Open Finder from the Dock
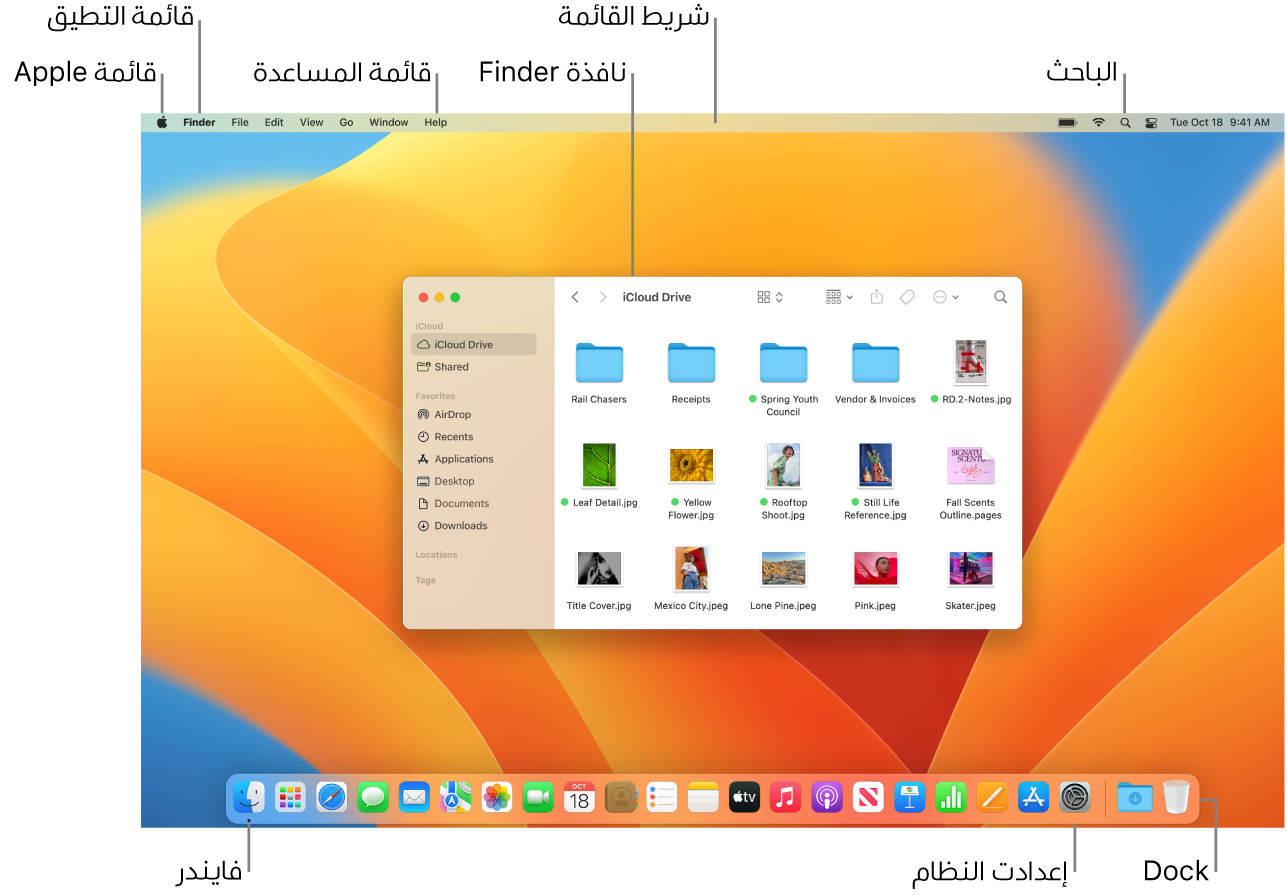 tap(249, 797)
